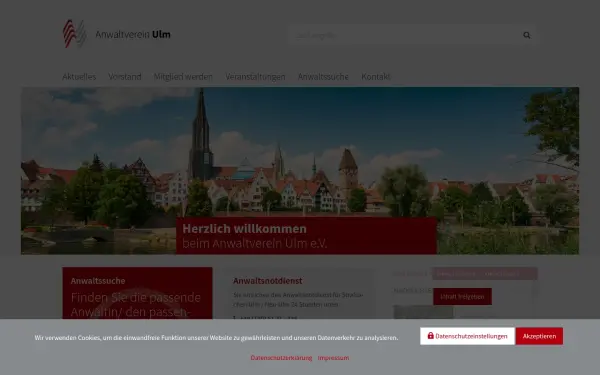Click the Anwaltsnotdienst heading
600x375 pixels.
click(x=267, y=281)
